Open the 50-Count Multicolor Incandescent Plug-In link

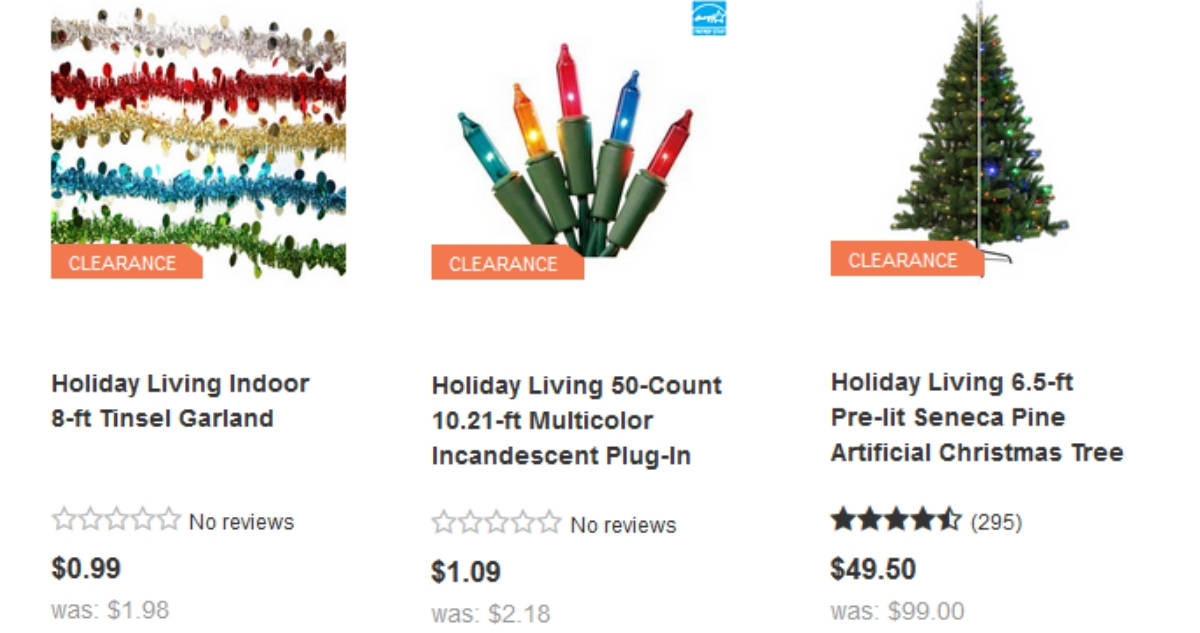pyautogui.click(x=576, y=420)
